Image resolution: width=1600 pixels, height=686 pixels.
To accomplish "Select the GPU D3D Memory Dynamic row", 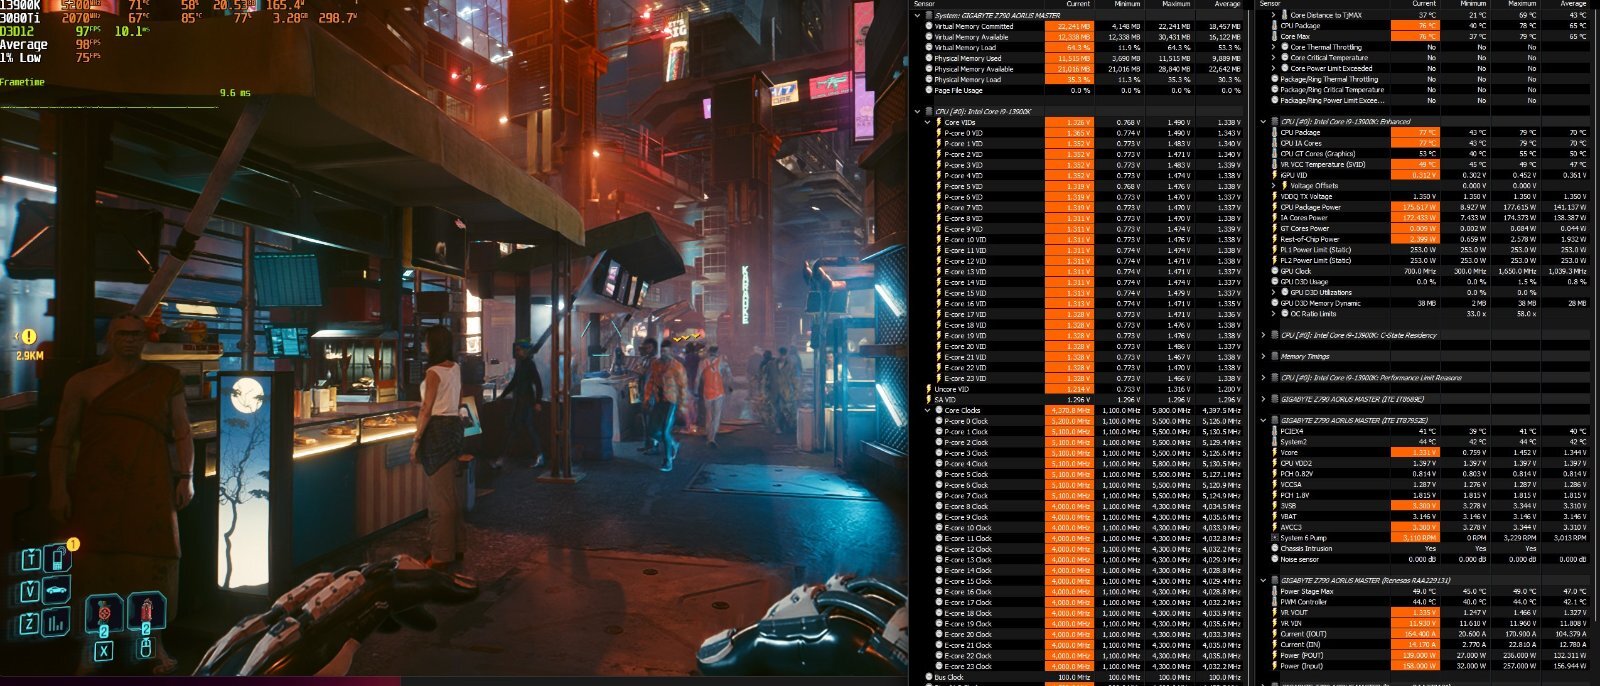I will 1428,303.
